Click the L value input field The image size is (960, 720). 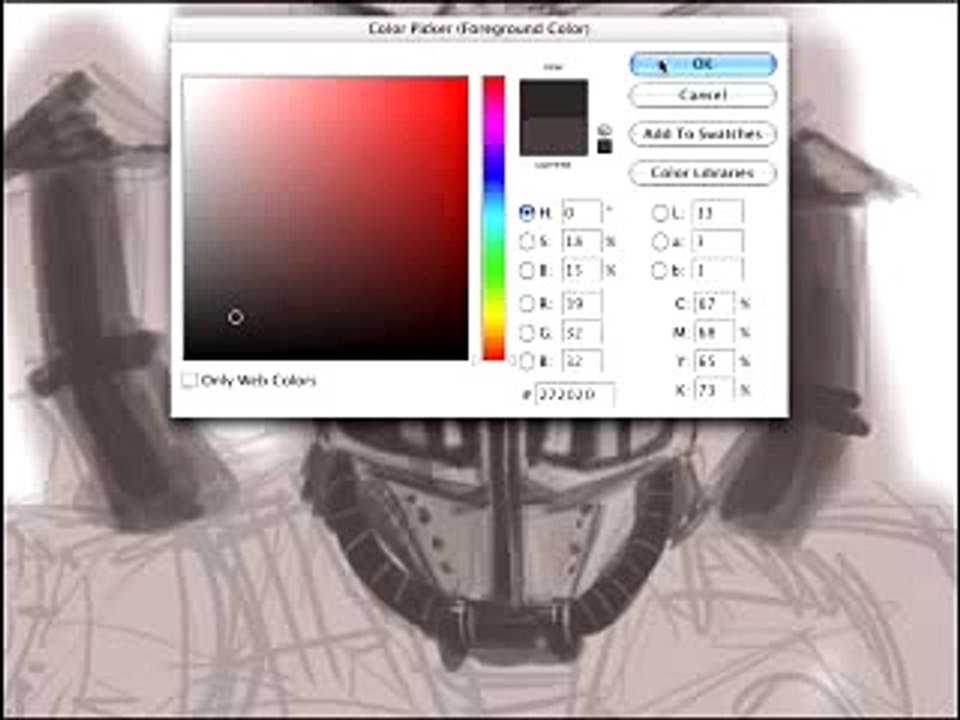718,213
